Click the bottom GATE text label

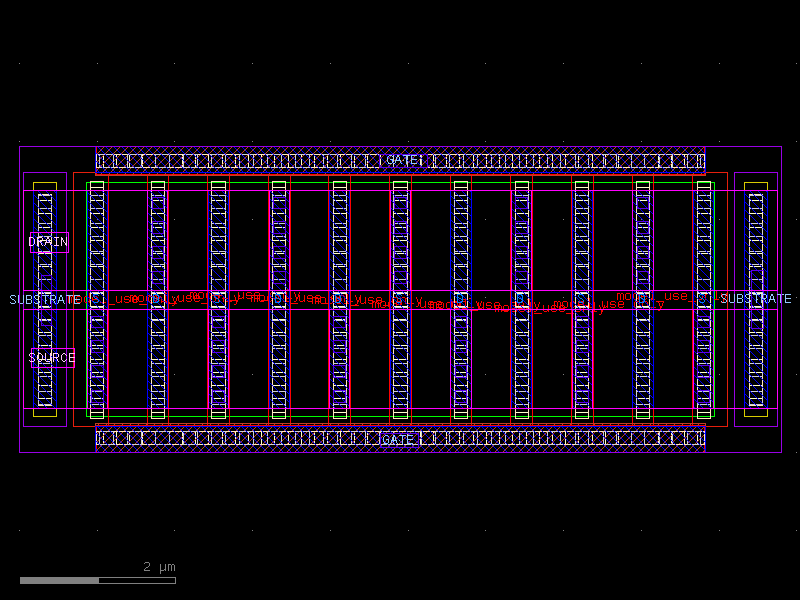pos(399,438)
